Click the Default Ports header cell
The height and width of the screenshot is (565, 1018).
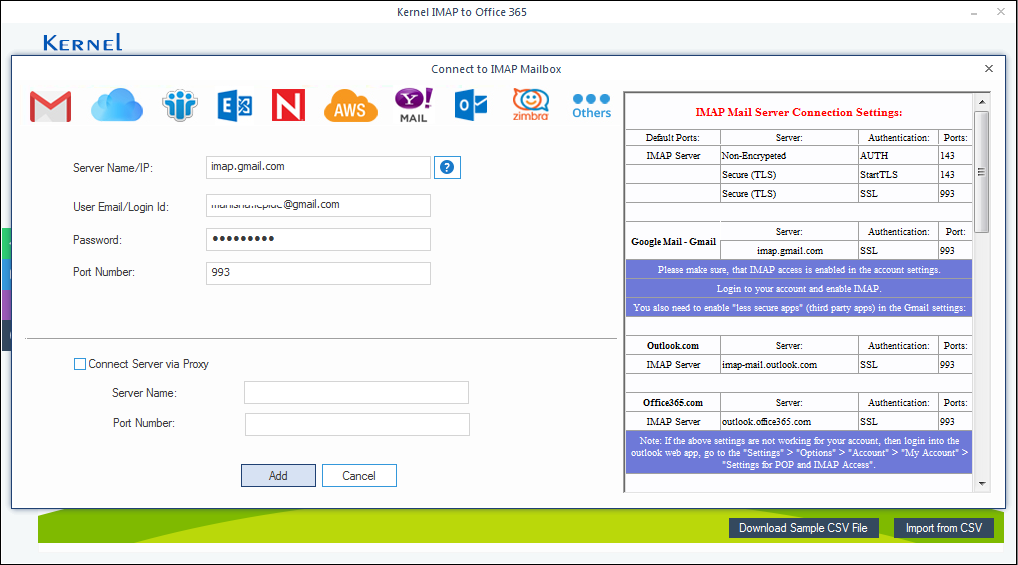(673, 138)
